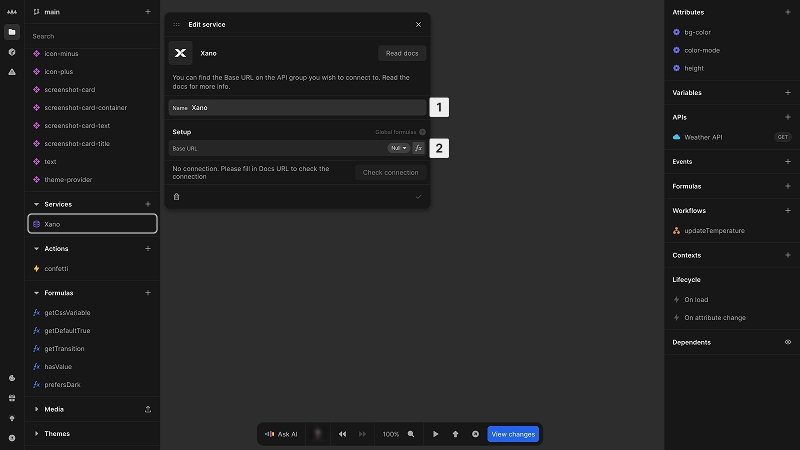Image resolution: width=800 pixels, height=450 pixels.
Task: Click the 100% zoom level
Action: point(391,434)
